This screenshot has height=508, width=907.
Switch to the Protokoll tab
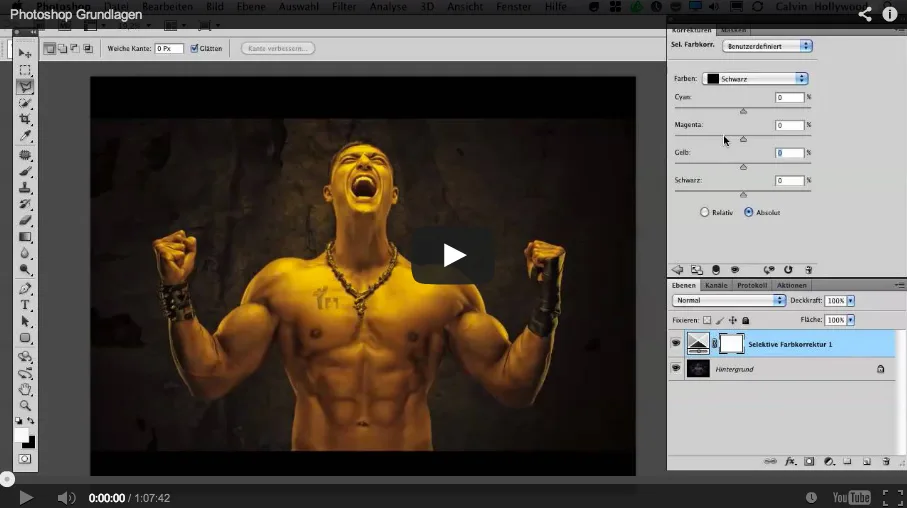[752, 285]
